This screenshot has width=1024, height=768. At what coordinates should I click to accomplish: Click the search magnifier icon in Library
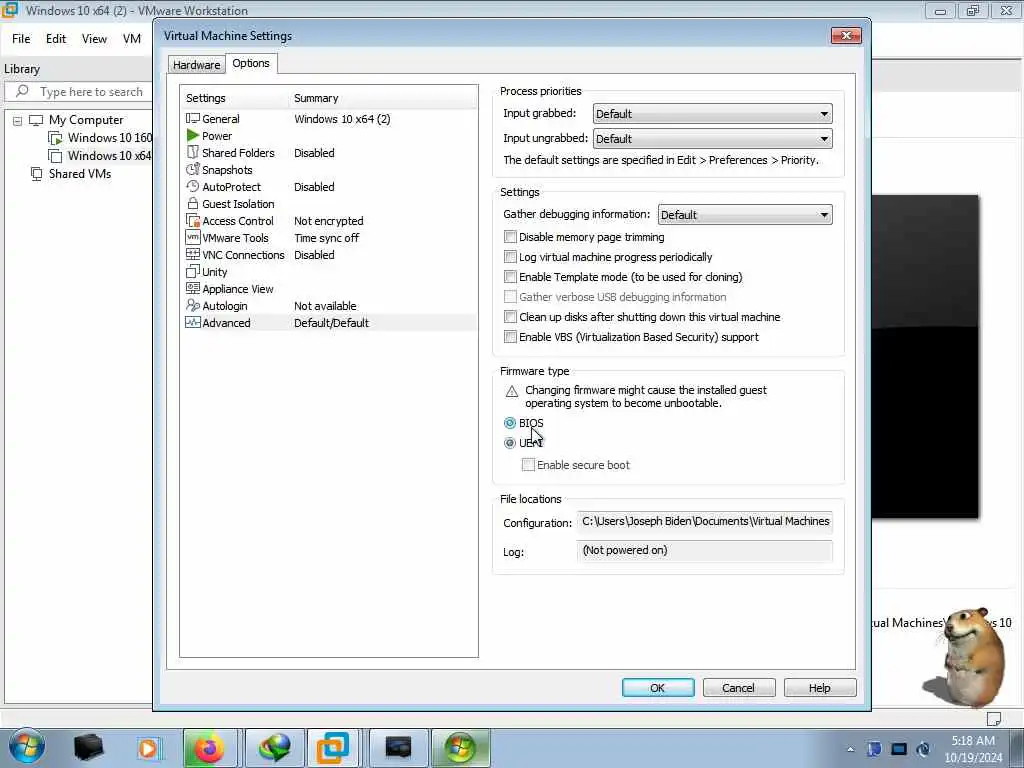(22, 91)
